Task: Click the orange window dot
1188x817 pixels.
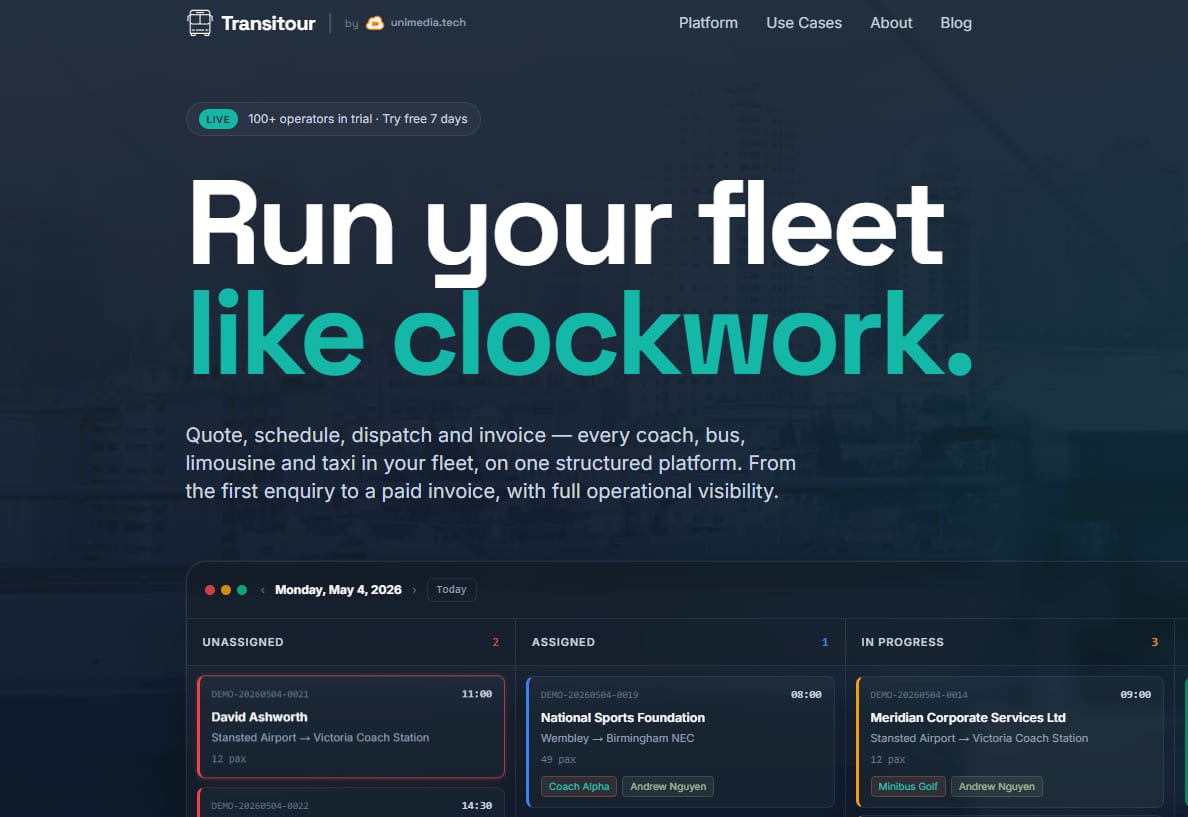Action: (226, 590)
